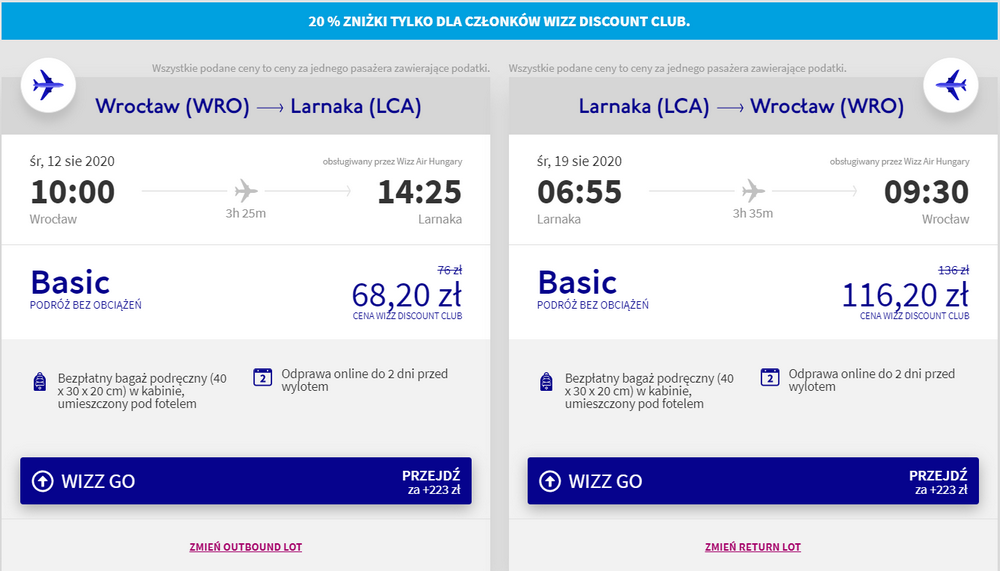Click the hand baggage icon in outbound card
Viewport: 1000px width, 571px height.
click(x=40, y=382)
